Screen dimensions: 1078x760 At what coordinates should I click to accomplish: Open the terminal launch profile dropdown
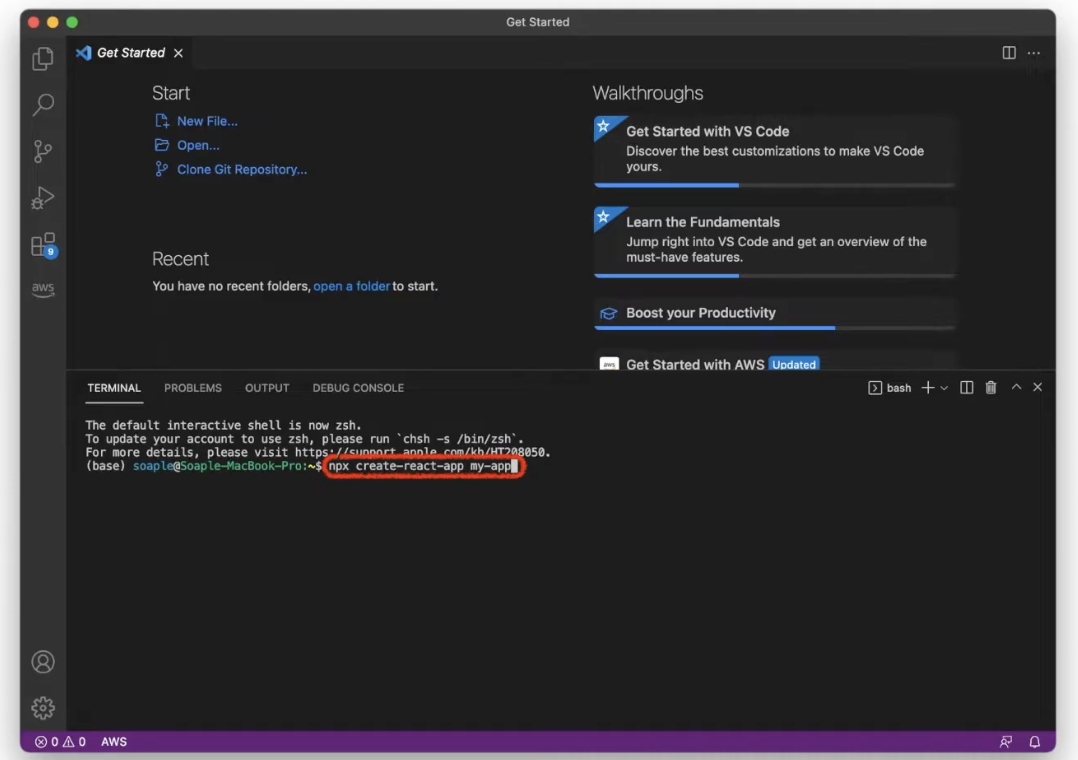click(943, 387)
